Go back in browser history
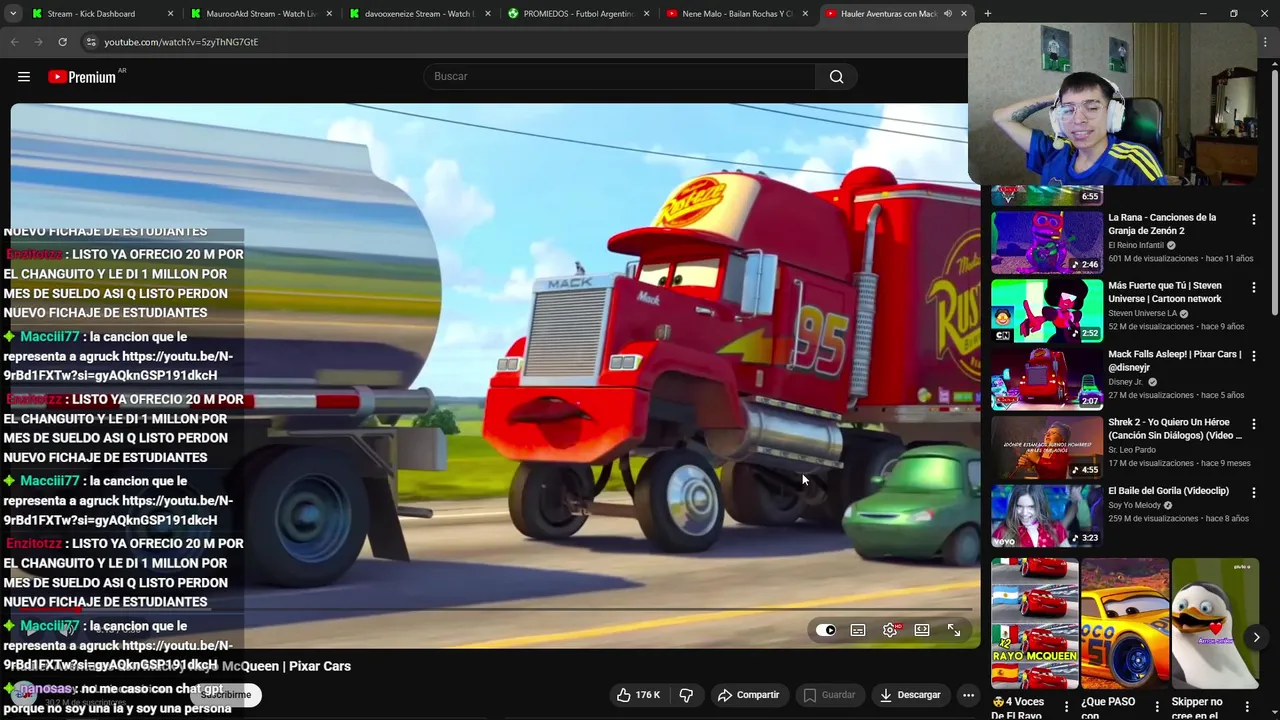Viewport: 1280px width, 720px height. 14,42
